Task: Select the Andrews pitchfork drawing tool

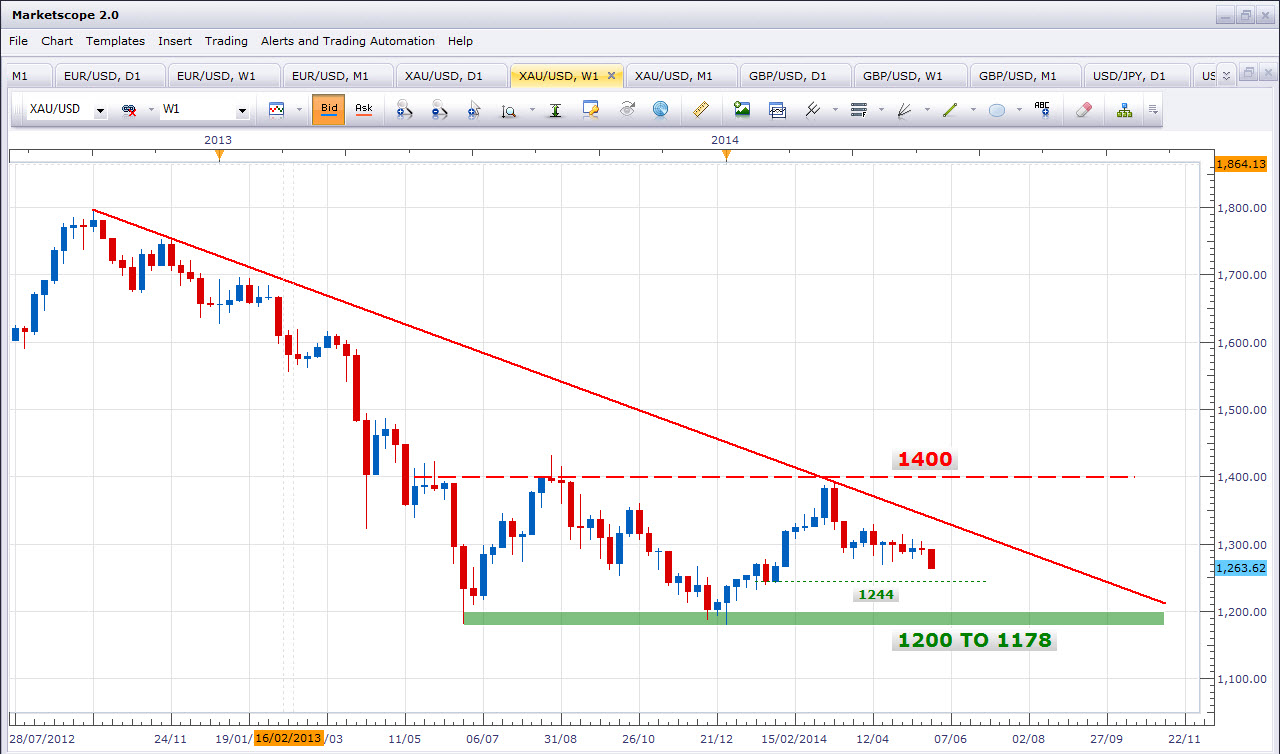Action: click(812, 110)
